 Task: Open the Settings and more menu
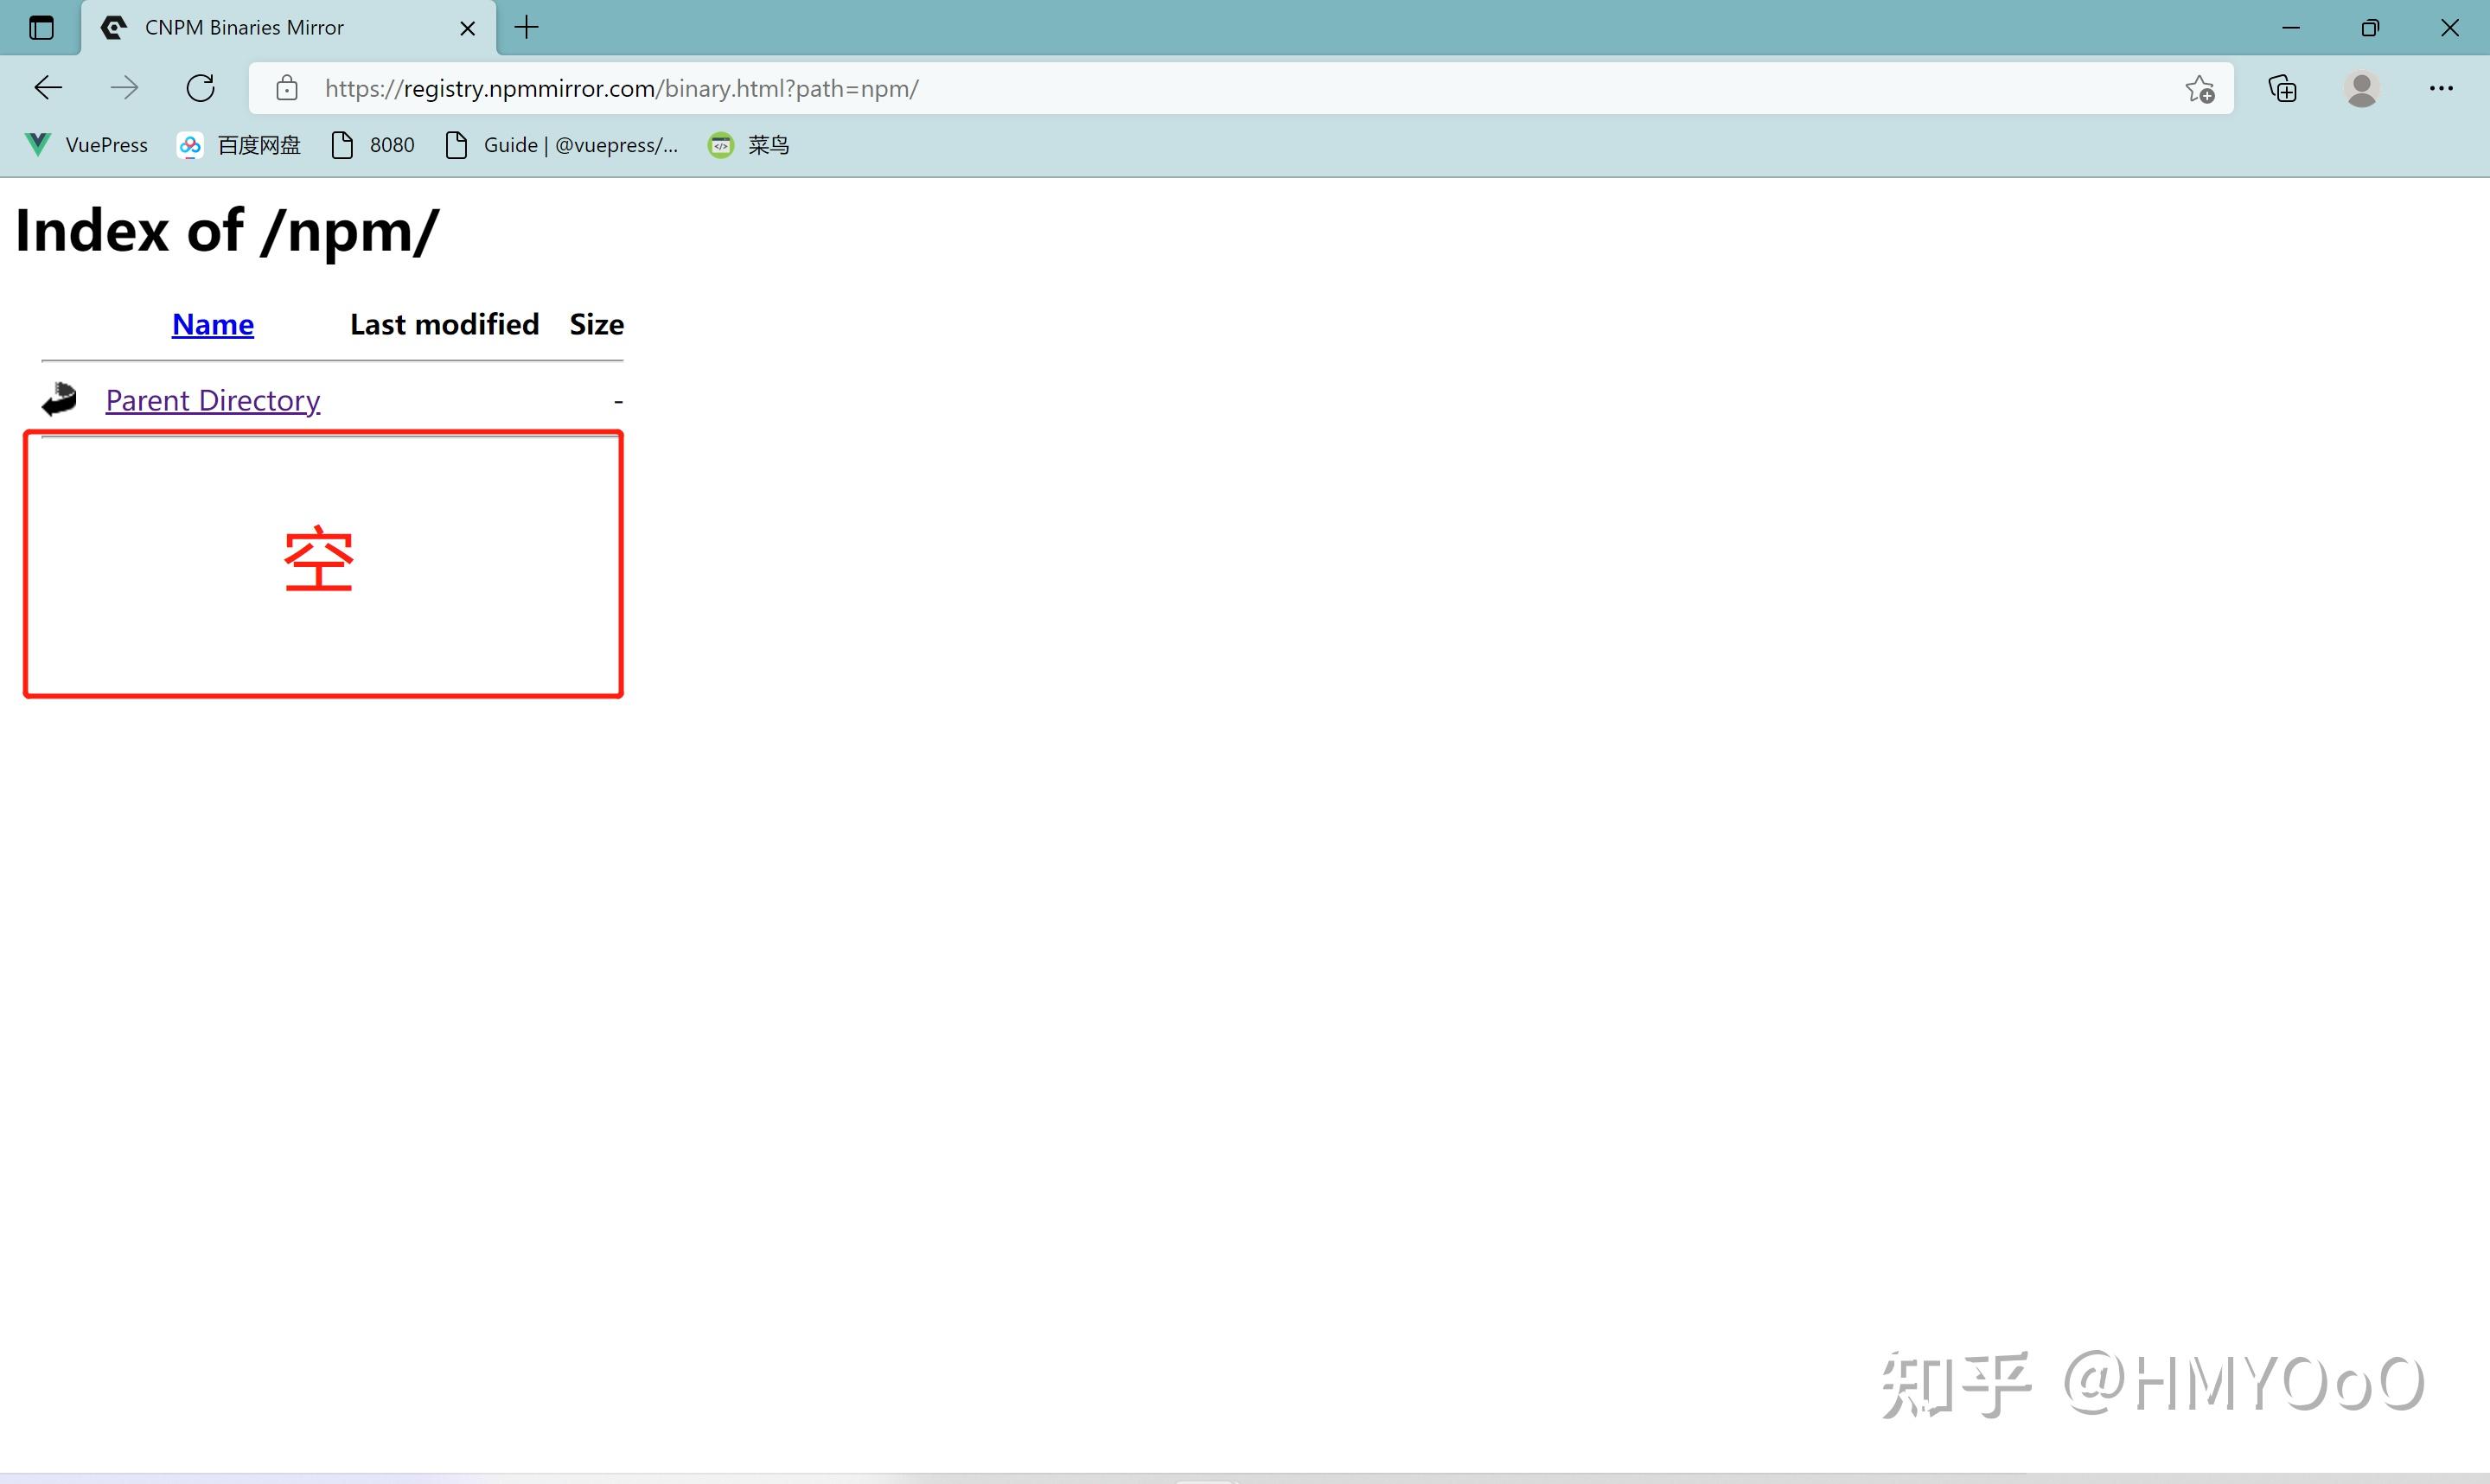pos(2441,89)
